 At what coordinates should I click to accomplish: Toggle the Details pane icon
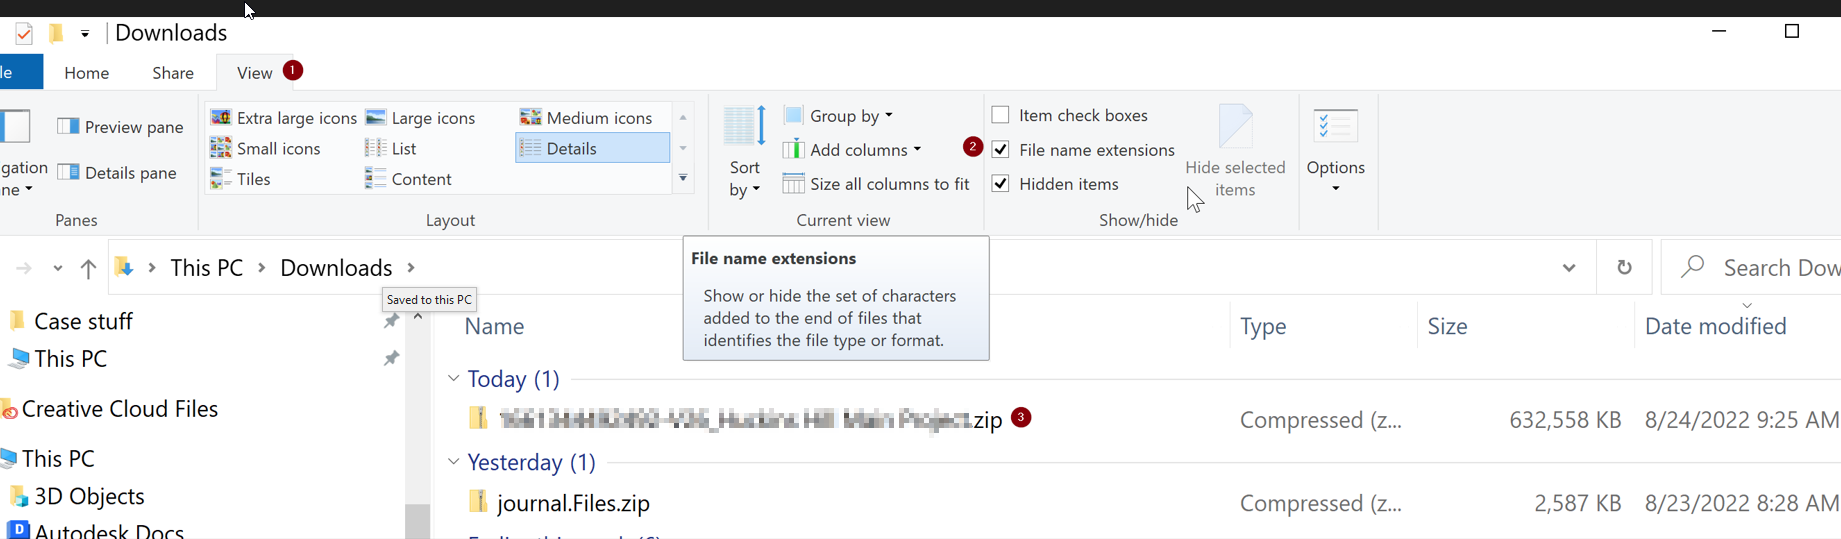(x=68, y=173)
